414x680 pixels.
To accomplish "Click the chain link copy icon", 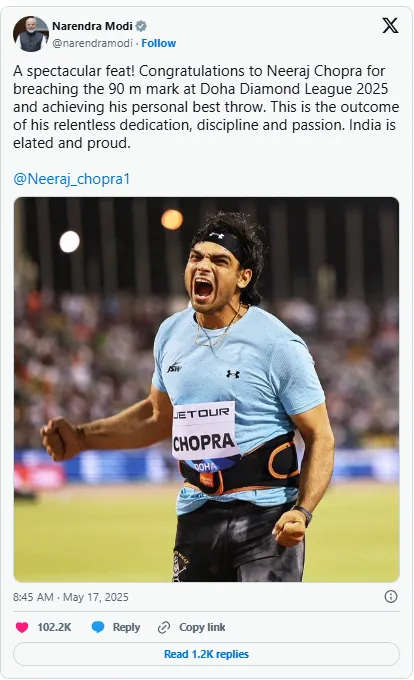I will tap(164, 627).
